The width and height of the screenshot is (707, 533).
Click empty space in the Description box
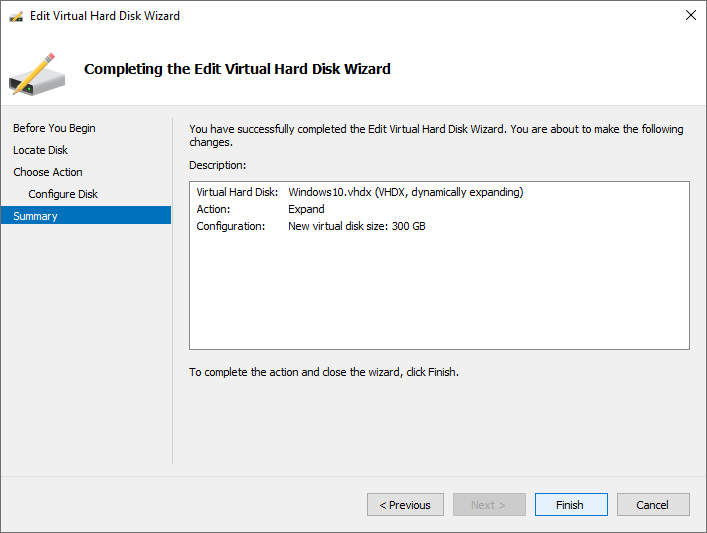pyautogui.click(x=440, y=295)
